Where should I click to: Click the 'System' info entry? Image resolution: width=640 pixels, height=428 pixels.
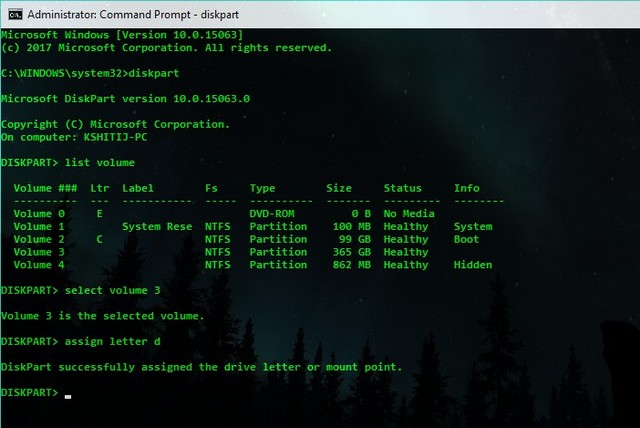(x=473, y=226)
